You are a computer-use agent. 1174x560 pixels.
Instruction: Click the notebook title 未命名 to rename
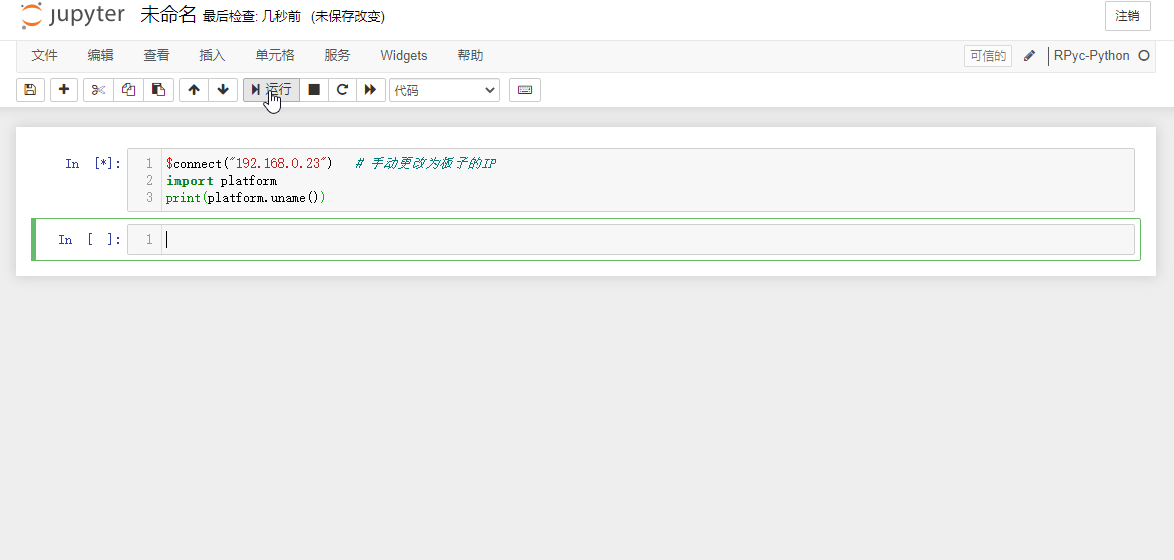[168, 15]
